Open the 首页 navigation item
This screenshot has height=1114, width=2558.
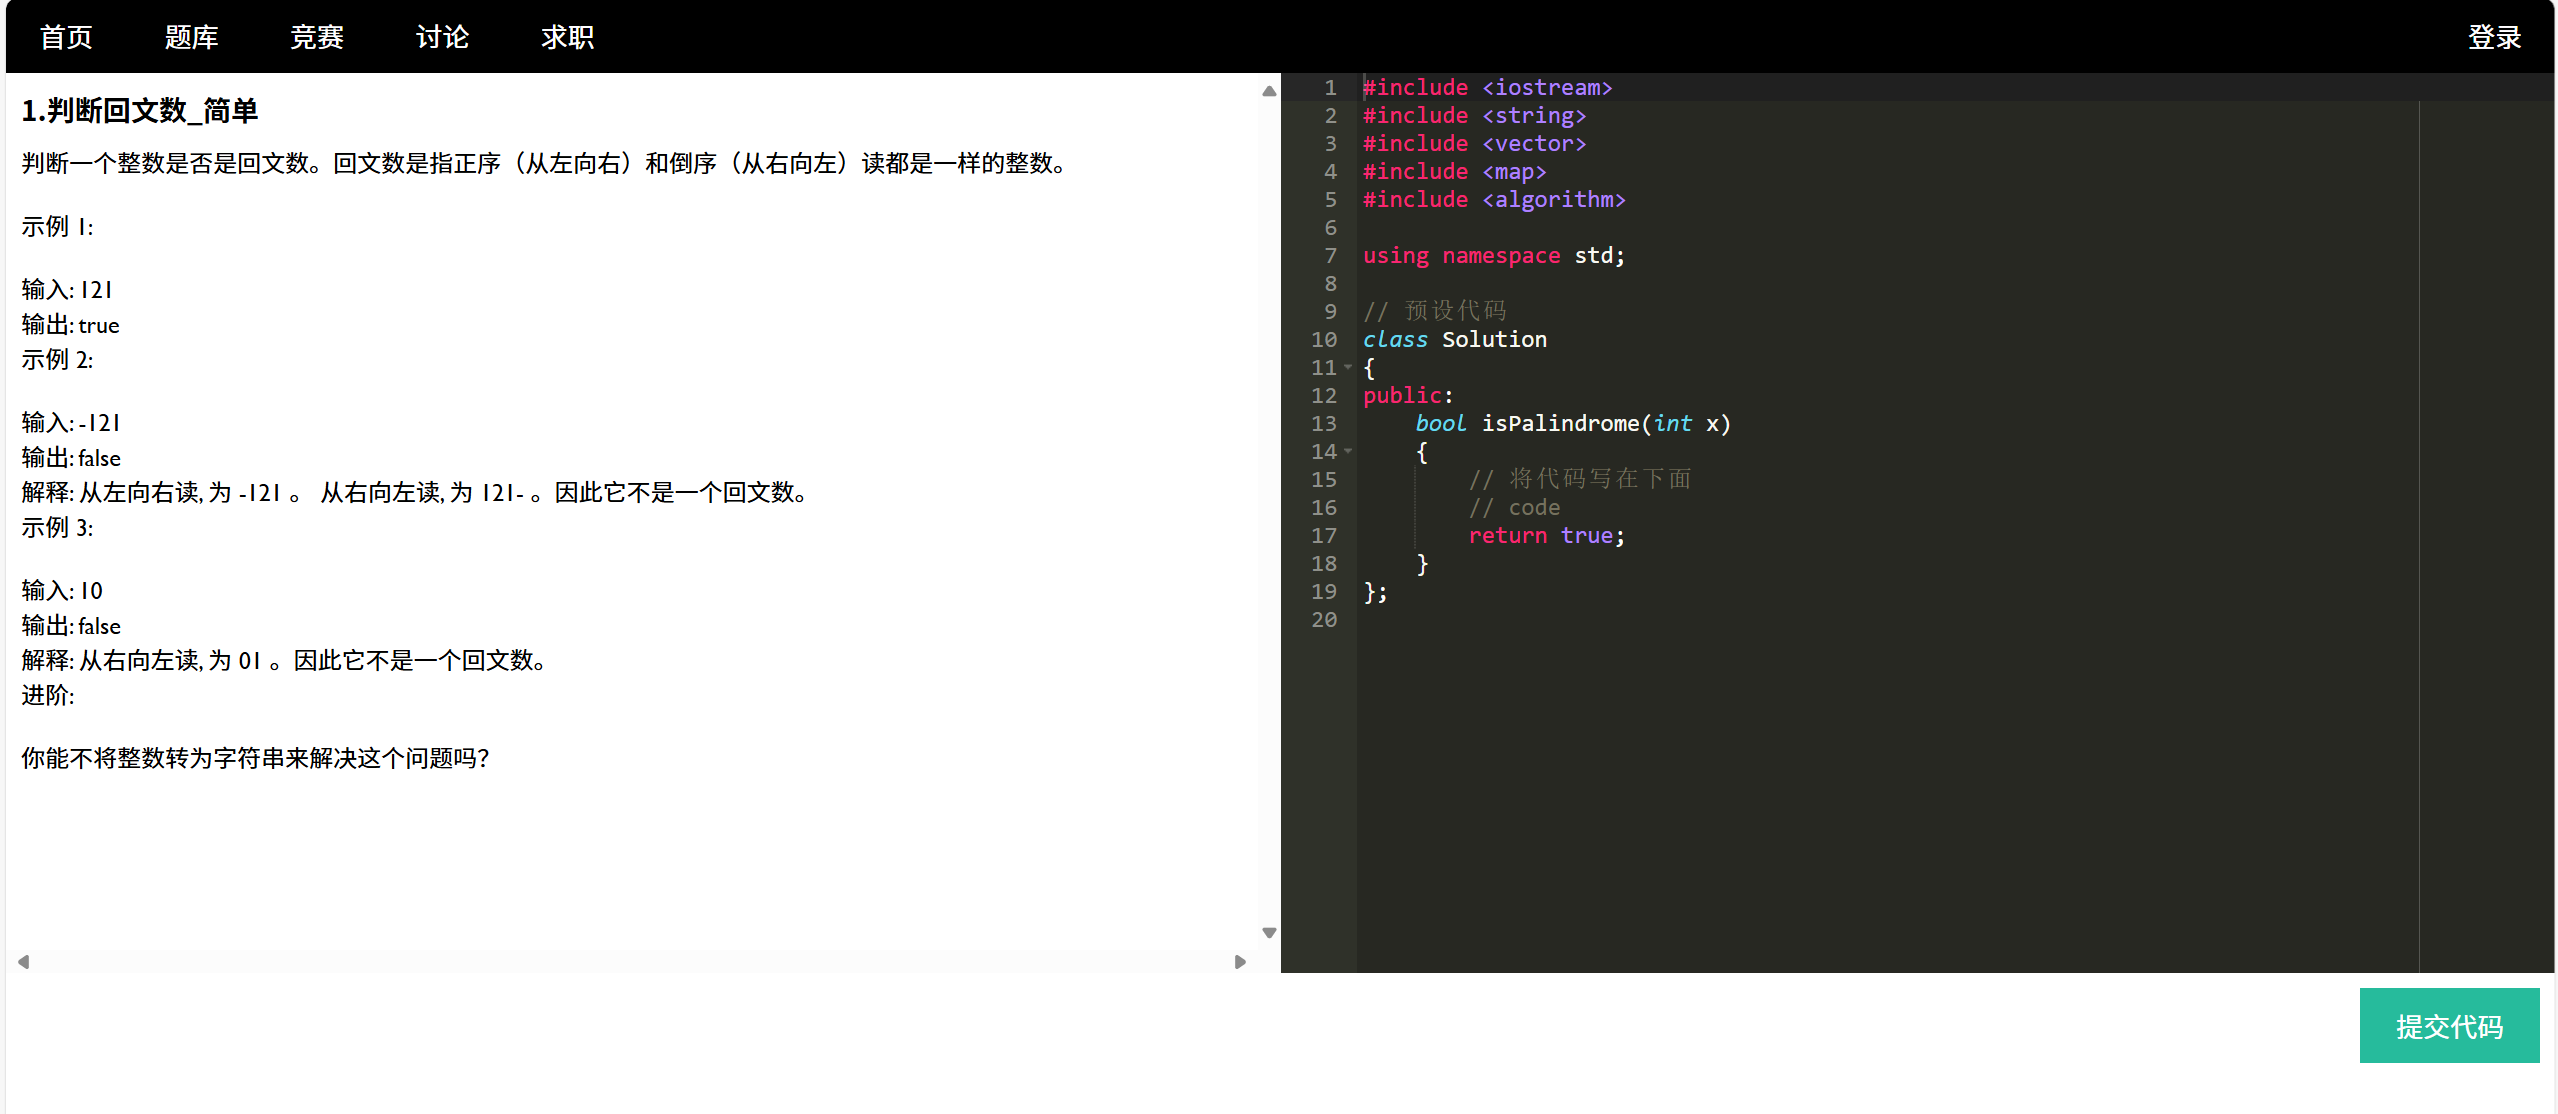tap(66, 37)
